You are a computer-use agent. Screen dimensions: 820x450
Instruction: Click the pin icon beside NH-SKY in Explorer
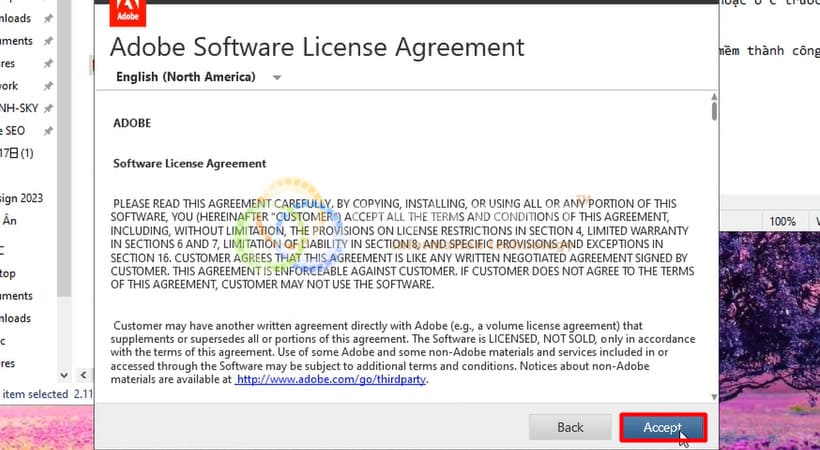pyautogui.click(x=48, y=108)
